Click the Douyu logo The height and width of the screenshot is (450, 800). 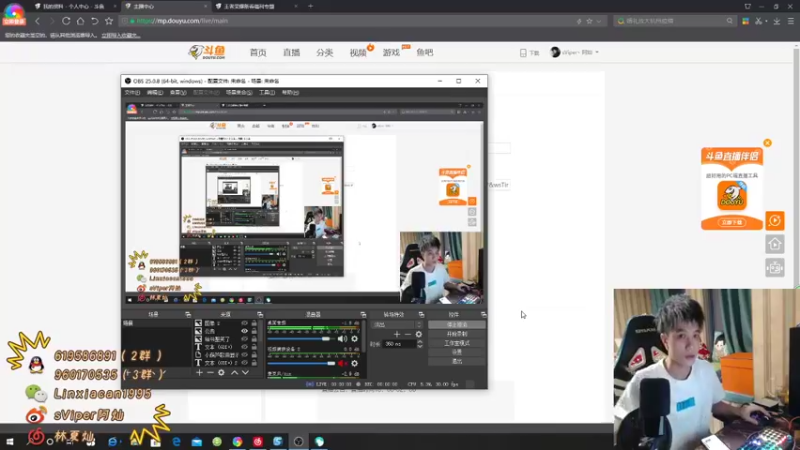coord(207,52)
